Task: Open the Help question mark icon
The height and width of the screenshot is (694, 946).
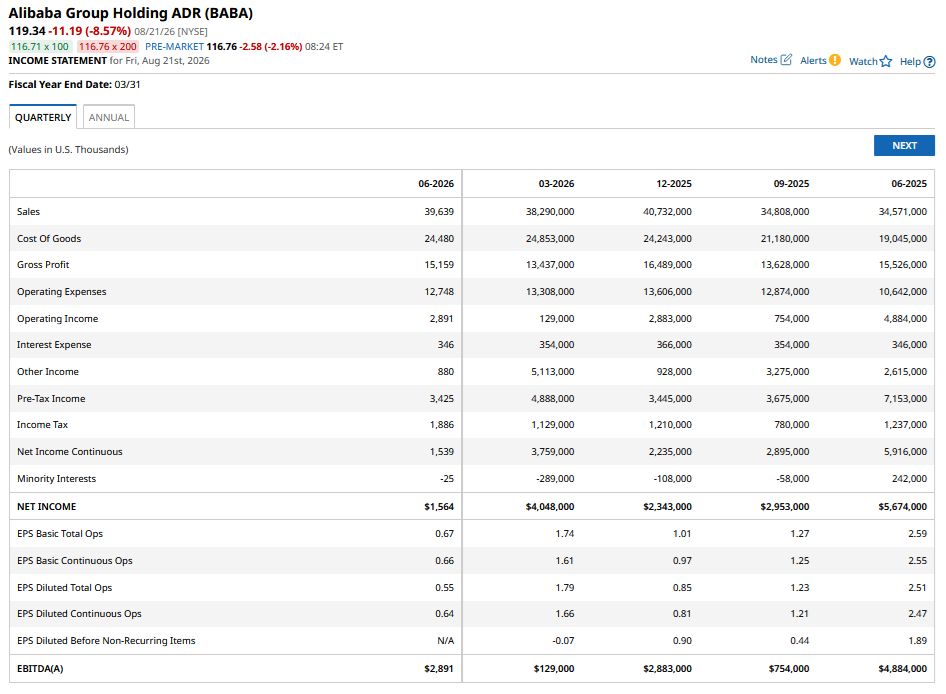Action: [930, 62]
